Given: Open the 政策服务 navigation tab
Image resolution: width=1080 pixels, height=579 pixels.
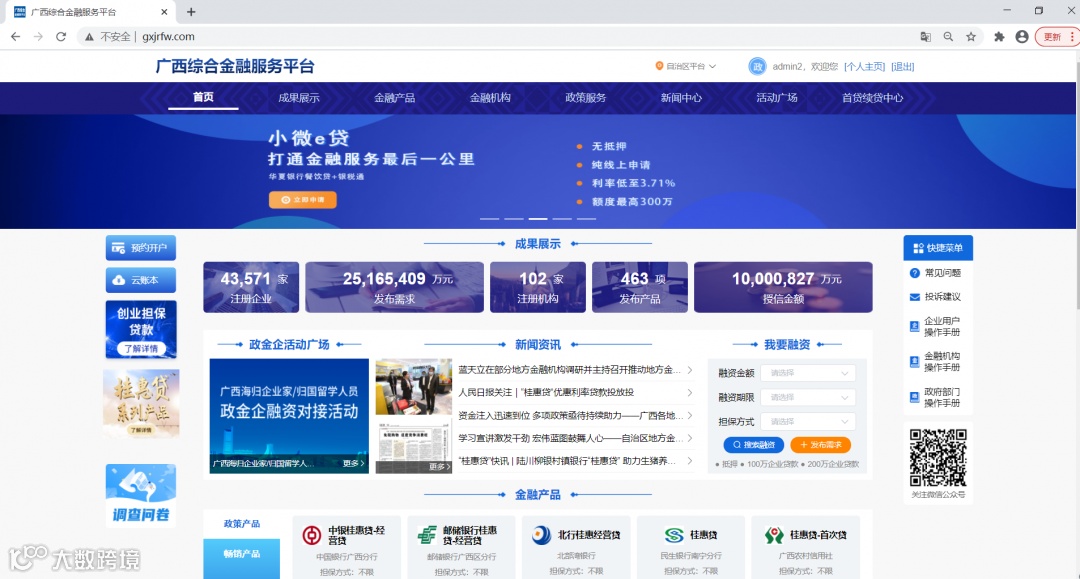Looking at the screenshot, I should click(x=586, y=98).
